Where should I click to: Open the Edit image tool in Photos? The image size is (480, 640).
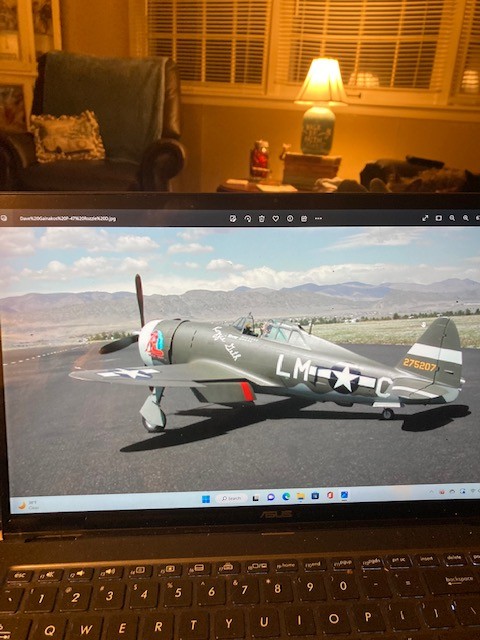(x=233, y=218)
